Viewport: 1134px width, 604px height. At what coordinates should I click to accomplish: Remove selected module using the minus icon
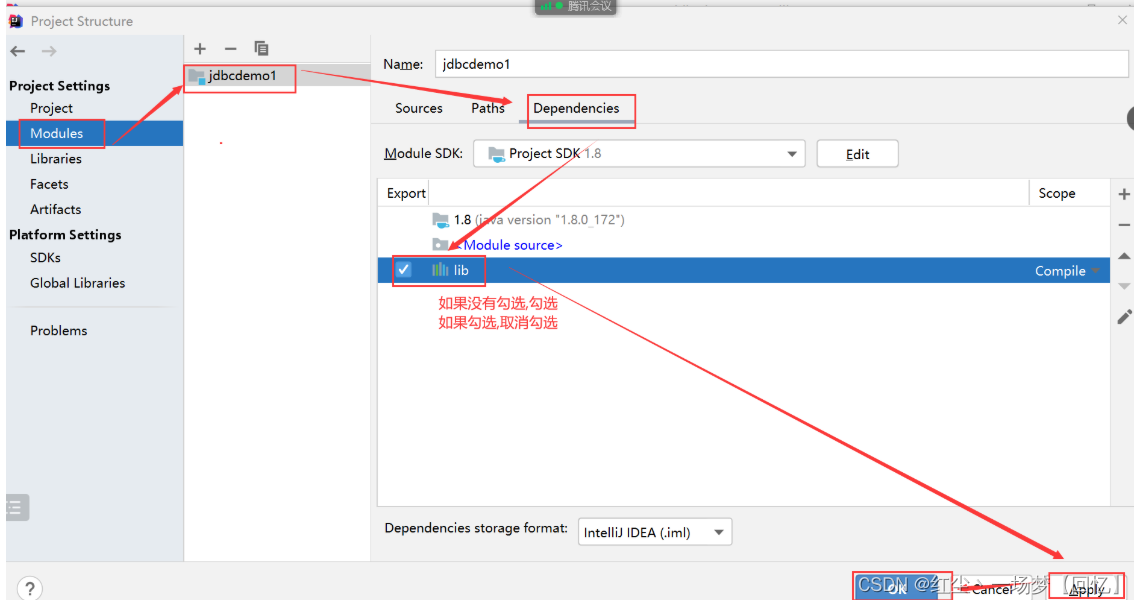click(x=230, y=48)
